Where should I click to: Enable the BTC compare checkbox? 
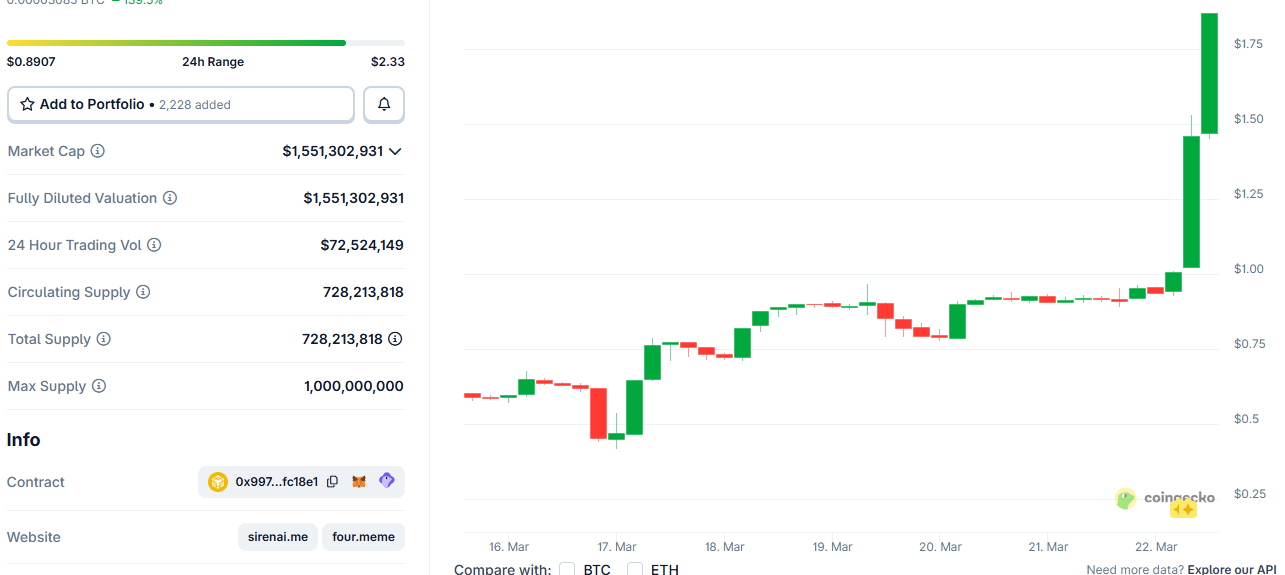pos(567,570)
